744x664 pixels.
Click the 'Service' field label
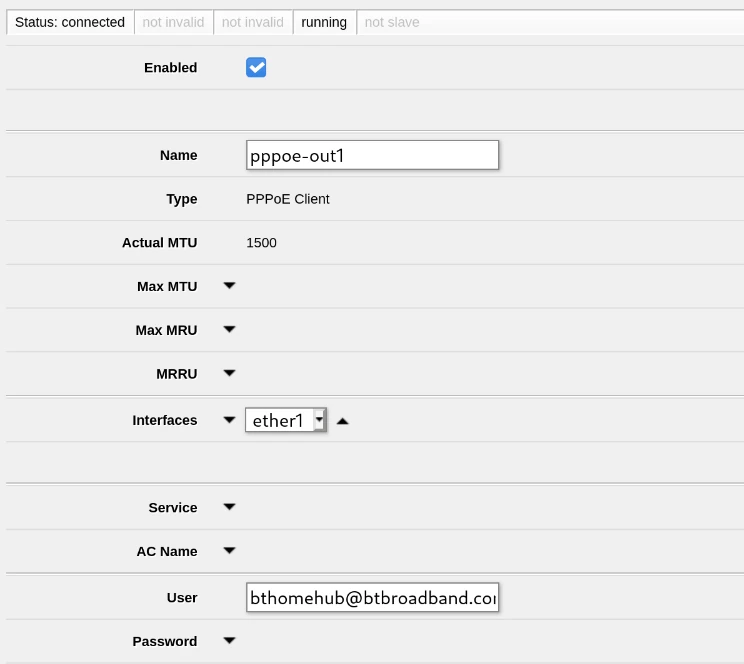tap(173, 507)
